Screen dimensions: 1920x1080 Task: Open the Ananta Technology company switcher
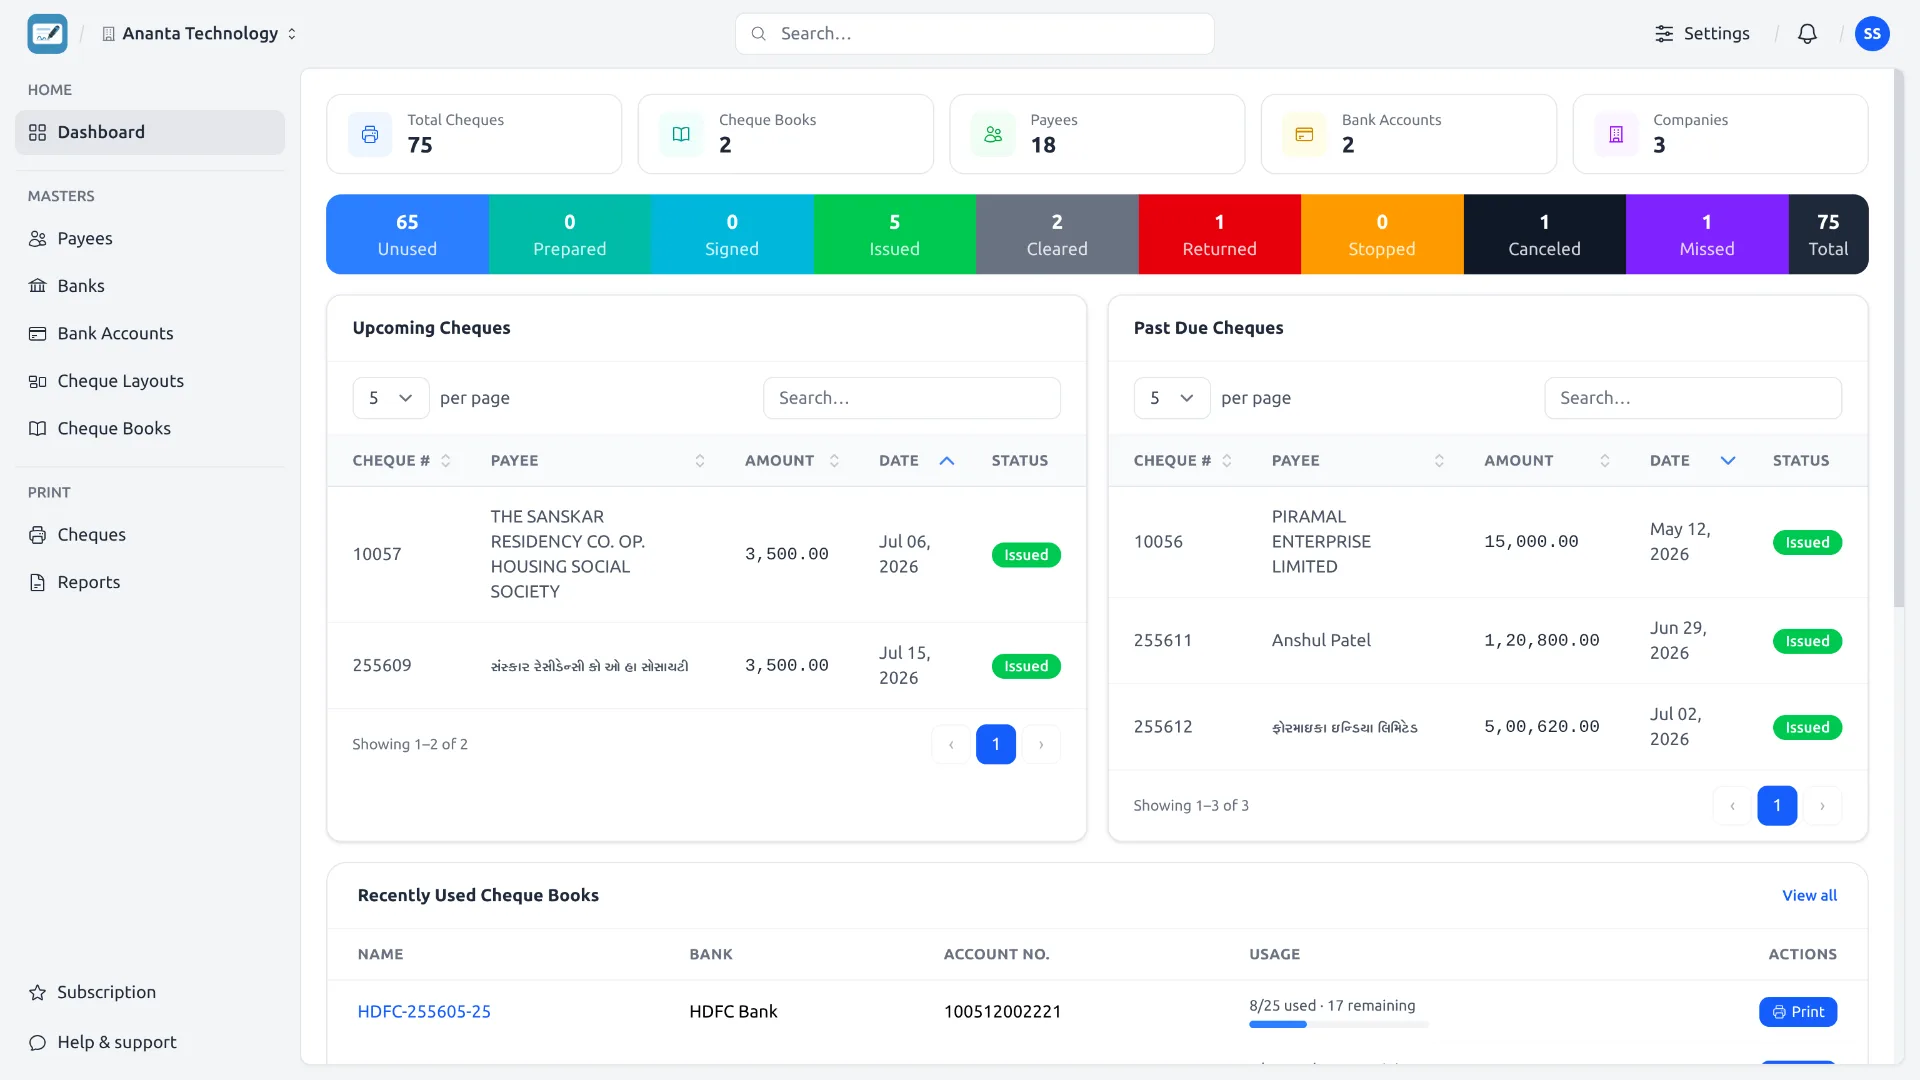pyautogui.click(x=200, y=34)
